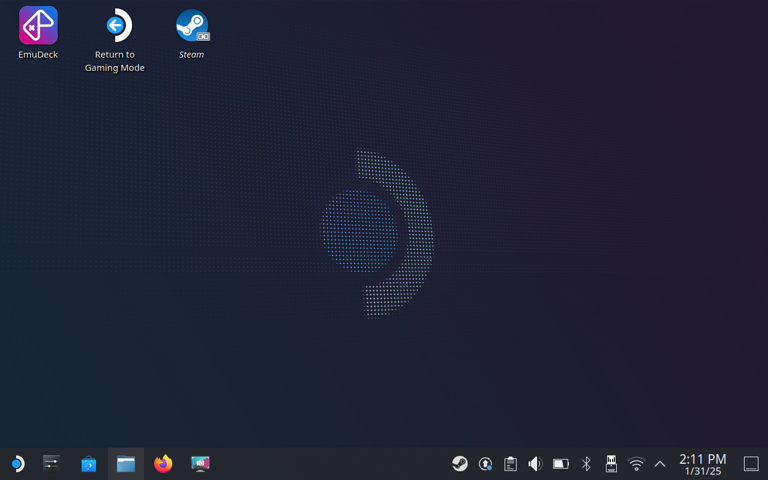Image resolution: width=768 pixels, height=480 pixels.
Task: Open System Settings from the taskbar
Action: click(51, 464)
